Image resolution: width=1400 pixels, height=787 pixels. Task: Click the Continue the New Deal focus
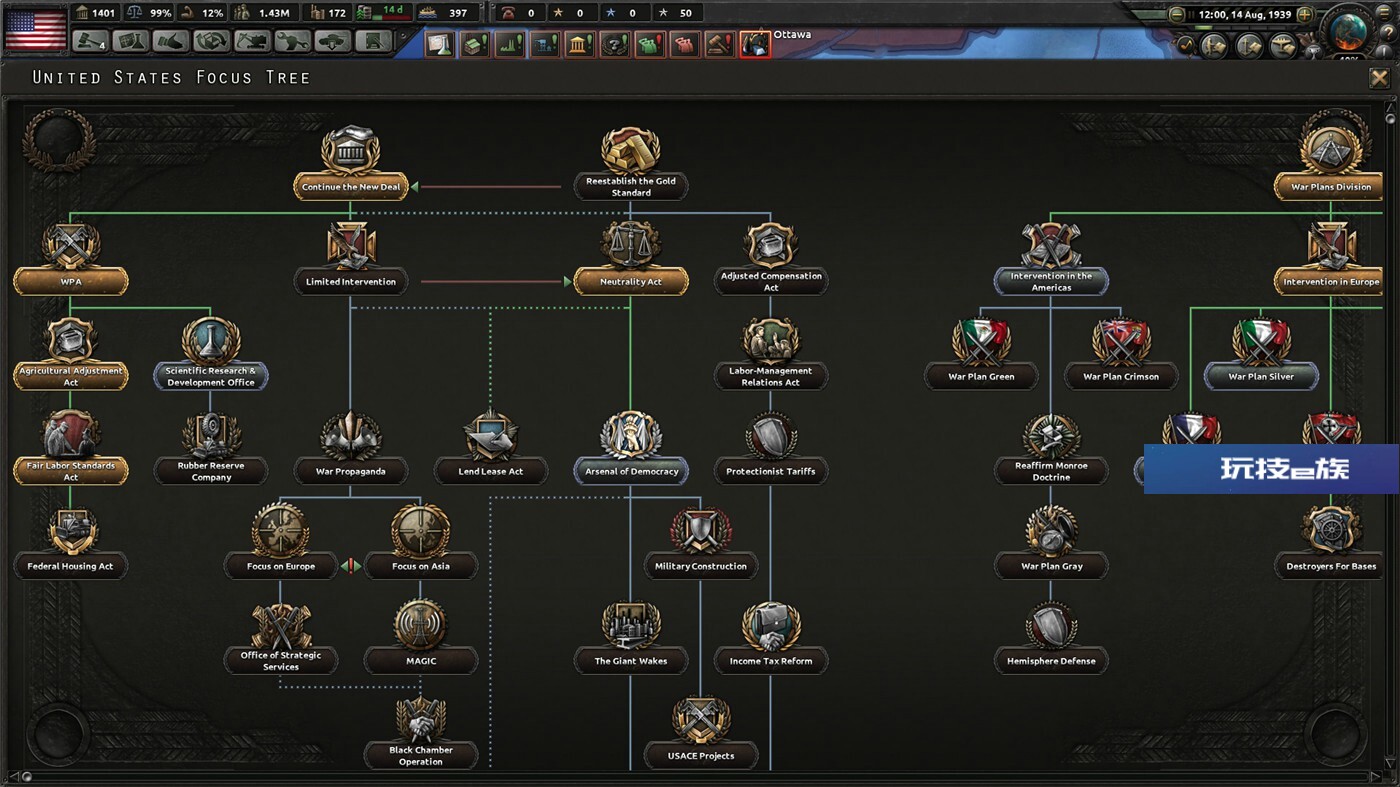point(351,161)
